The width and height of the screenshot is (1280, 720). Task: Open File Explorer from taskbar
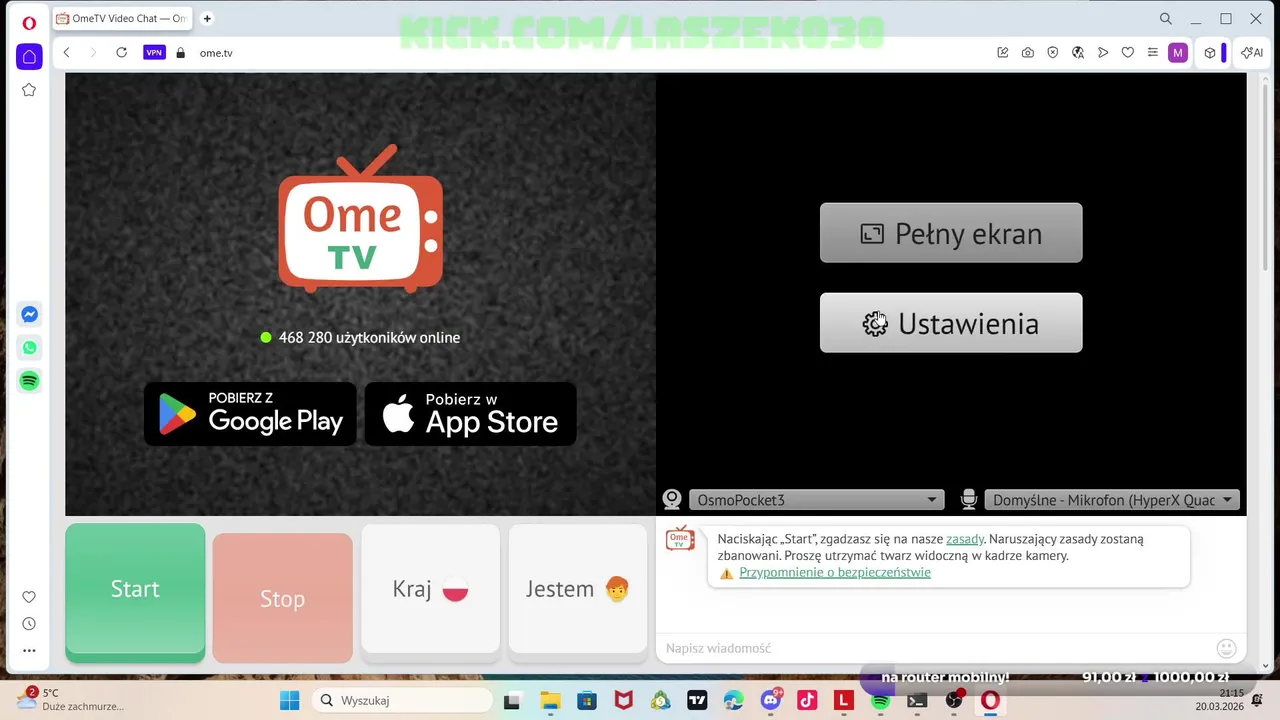[x=550, y=701]
